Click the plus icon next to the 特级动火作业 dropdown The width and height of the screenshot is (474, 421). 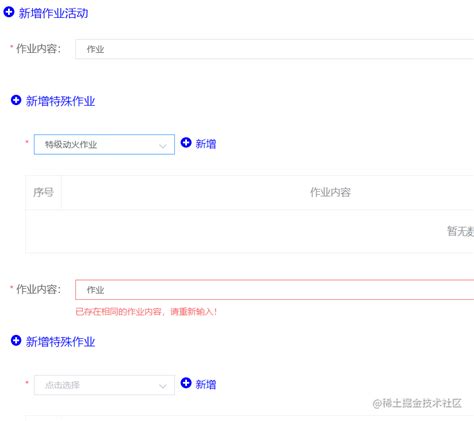[x=186, y=143]
